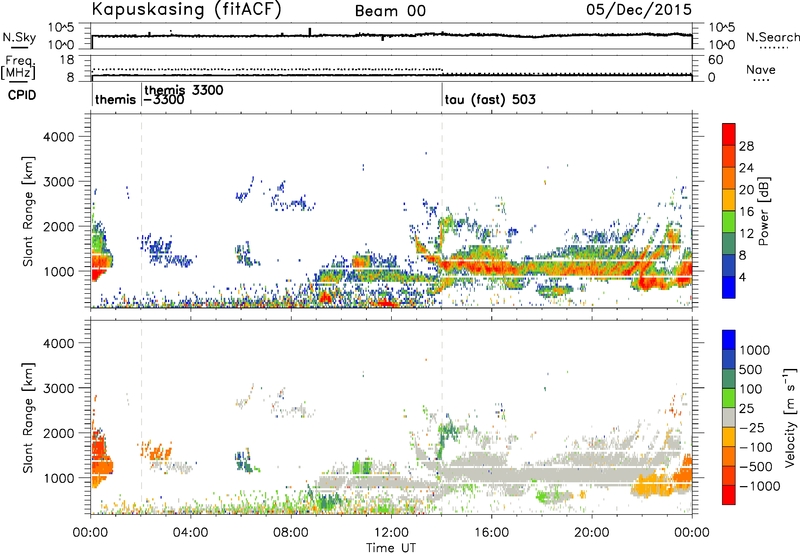This screenshot has height=554, width=800.
Task: Click the 60 Nave tick label
Action: click(716, 60)
